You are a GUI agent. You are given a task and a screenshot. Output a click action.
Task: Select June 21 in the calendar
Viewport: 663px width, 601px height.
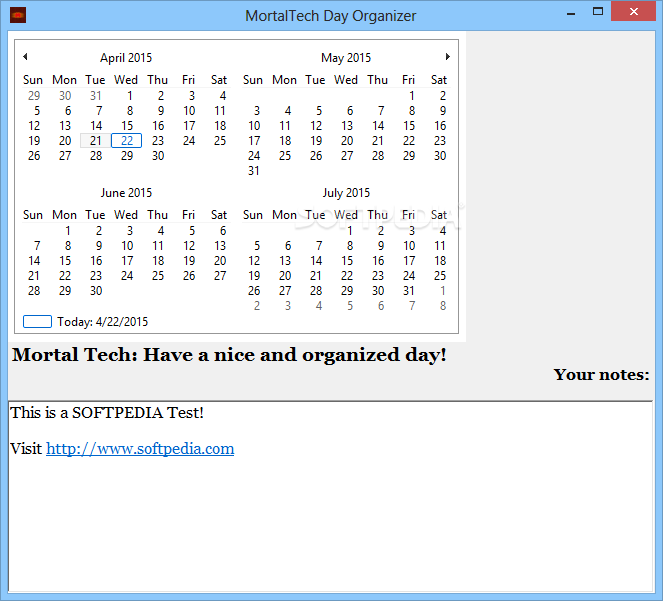click(x=34, y=276)
